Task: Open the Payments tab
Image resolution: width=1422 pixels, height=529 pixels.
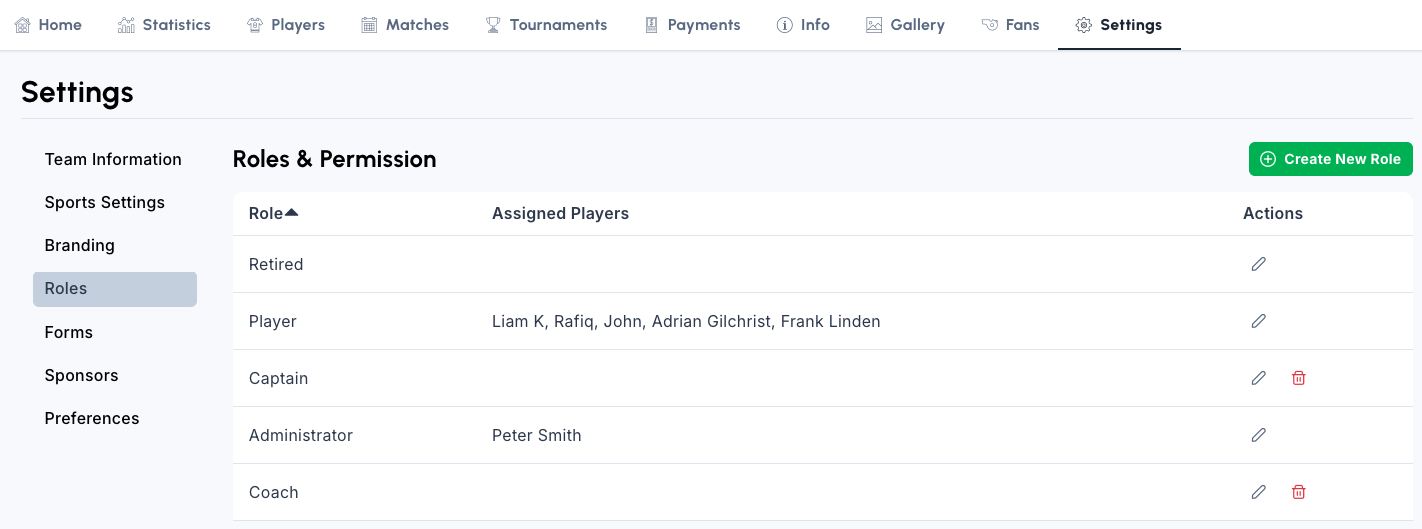Action: tap(692, 25)
